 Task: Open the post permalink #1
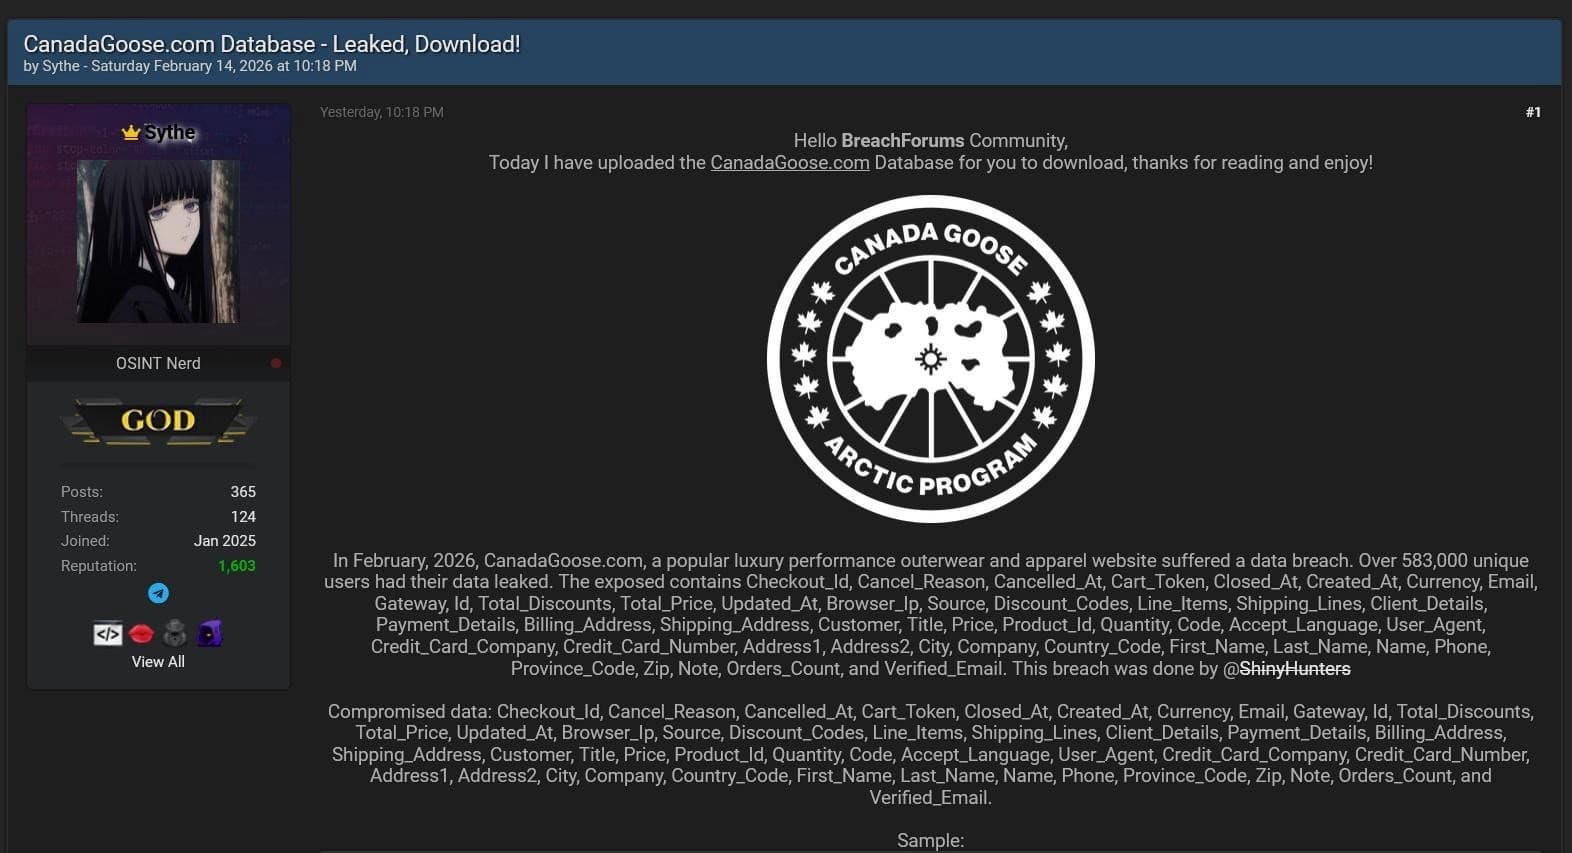point(1533,112)
